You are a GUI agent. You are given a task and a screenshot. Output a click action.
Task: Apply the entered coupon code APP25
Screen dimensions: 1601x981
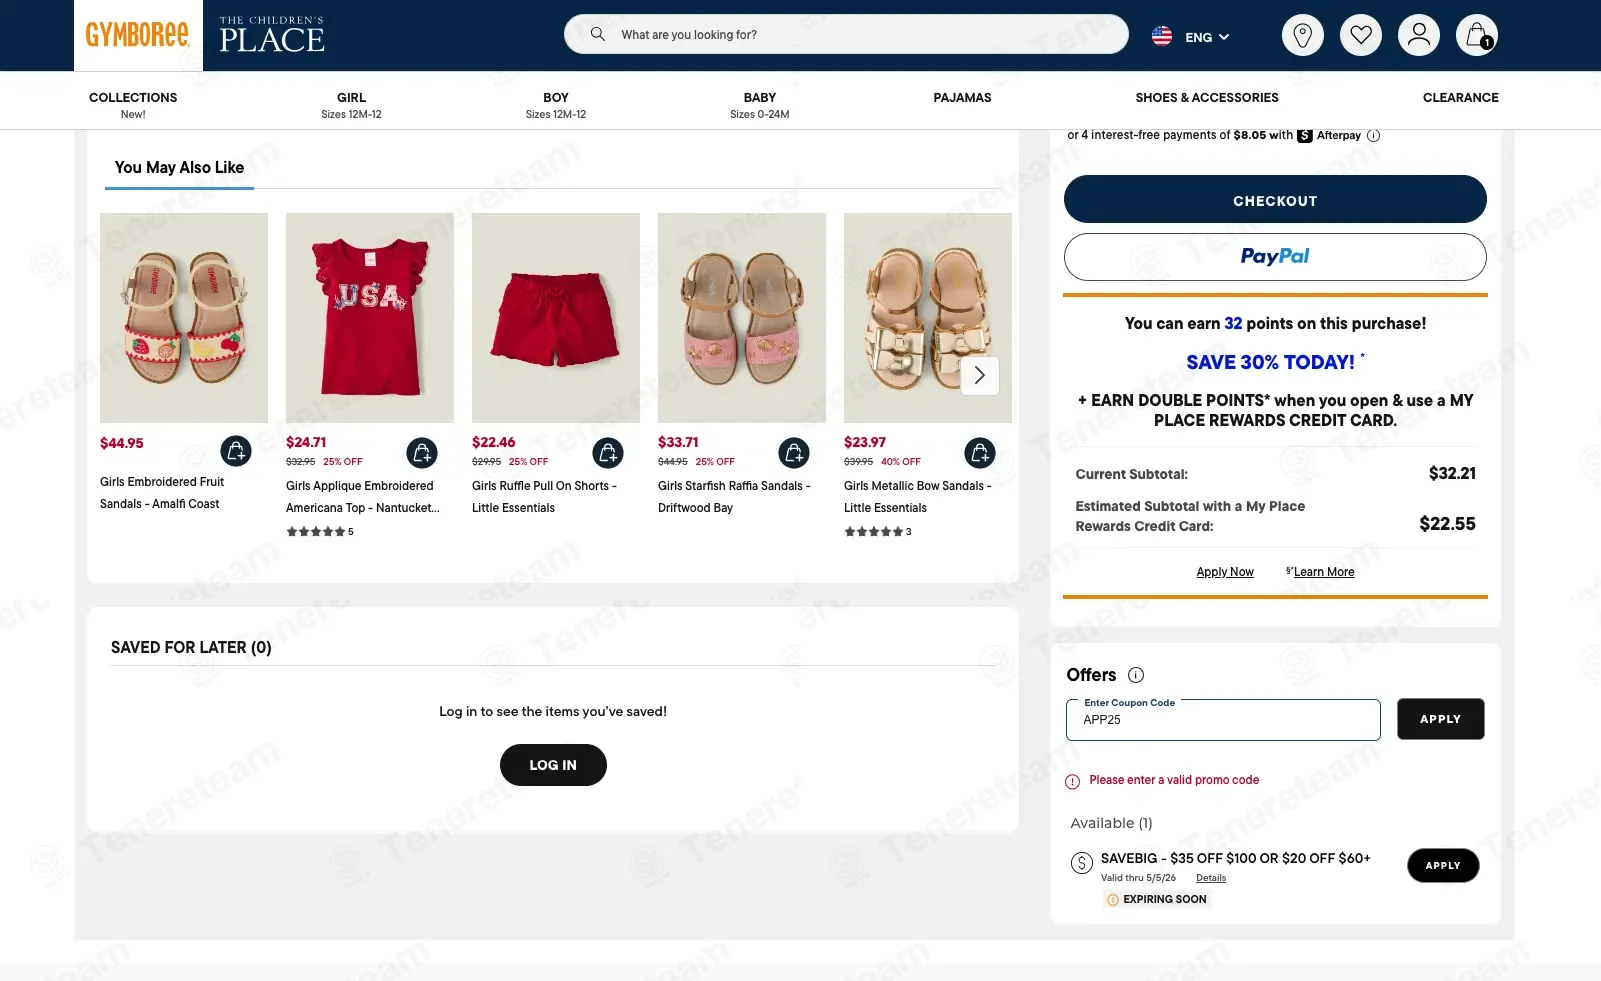click(x=1440, y=719)
